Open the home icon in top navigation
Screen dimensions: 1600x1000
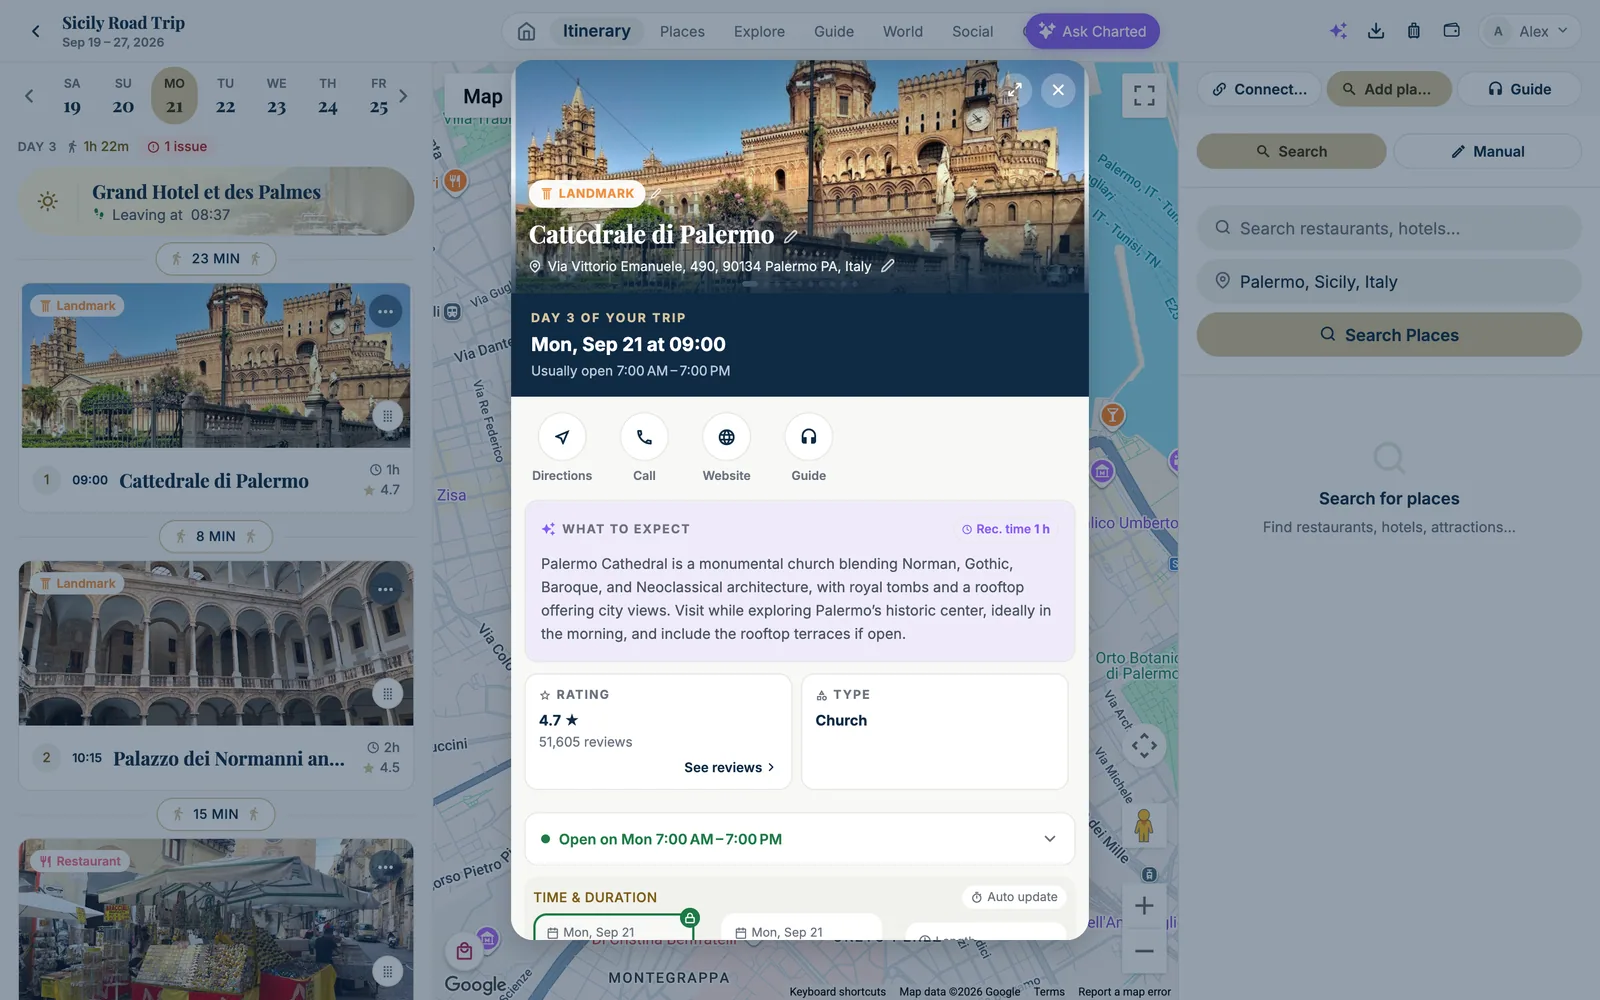[526, 31]
